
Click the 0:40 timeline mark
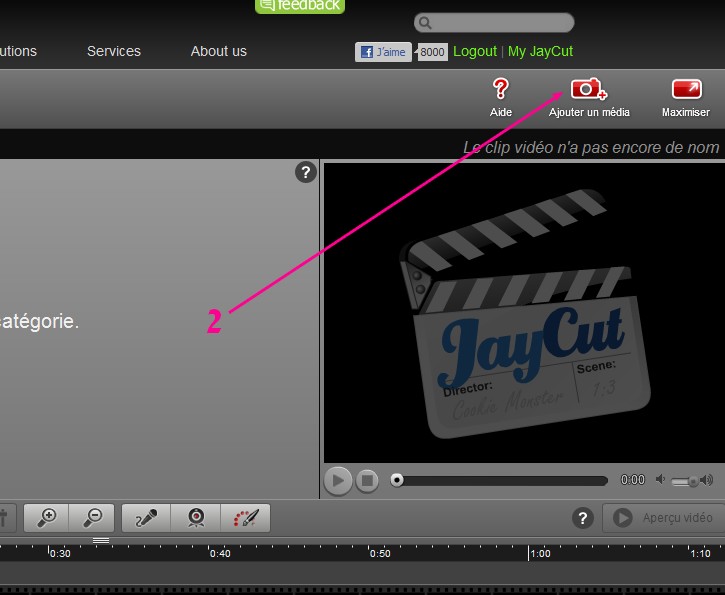click(220, 553)
